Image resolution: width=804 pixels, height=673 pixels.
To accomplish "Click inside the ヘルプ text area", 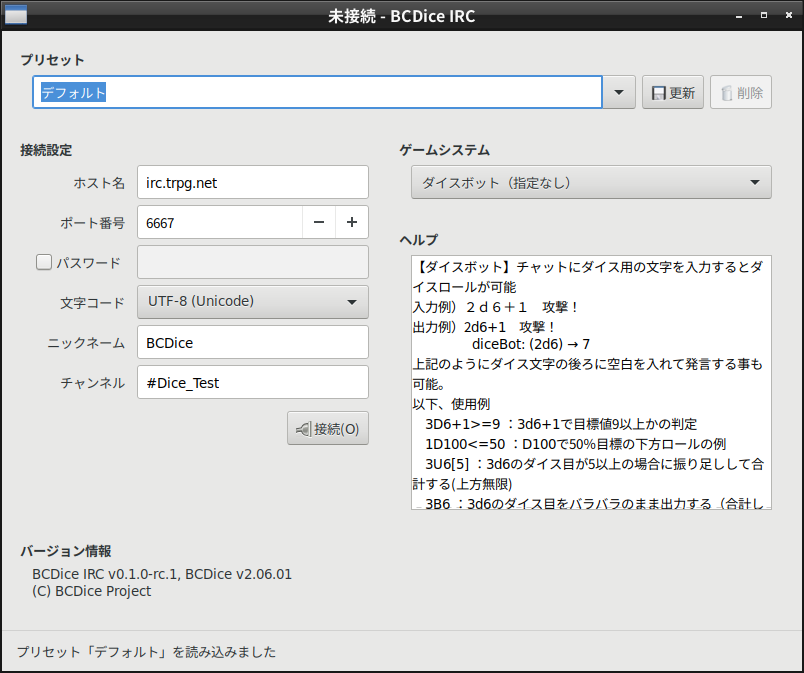I will 591,382.
